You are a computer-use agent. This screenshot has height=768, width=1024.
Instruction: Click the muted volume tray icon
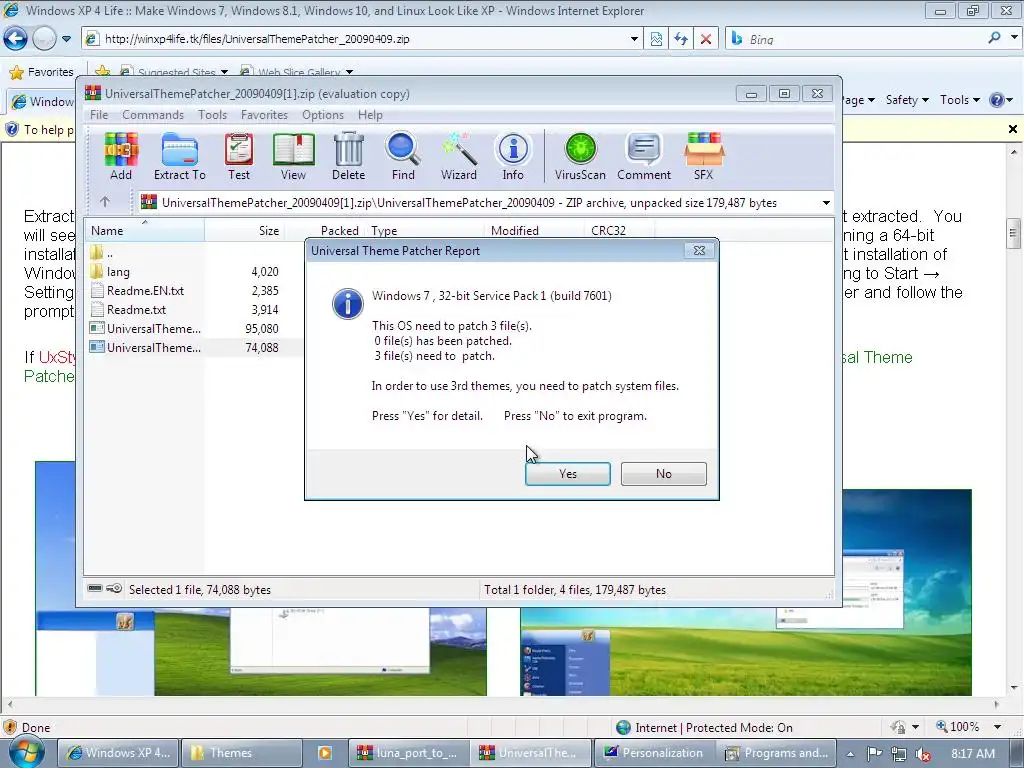(x=923, y=753)
